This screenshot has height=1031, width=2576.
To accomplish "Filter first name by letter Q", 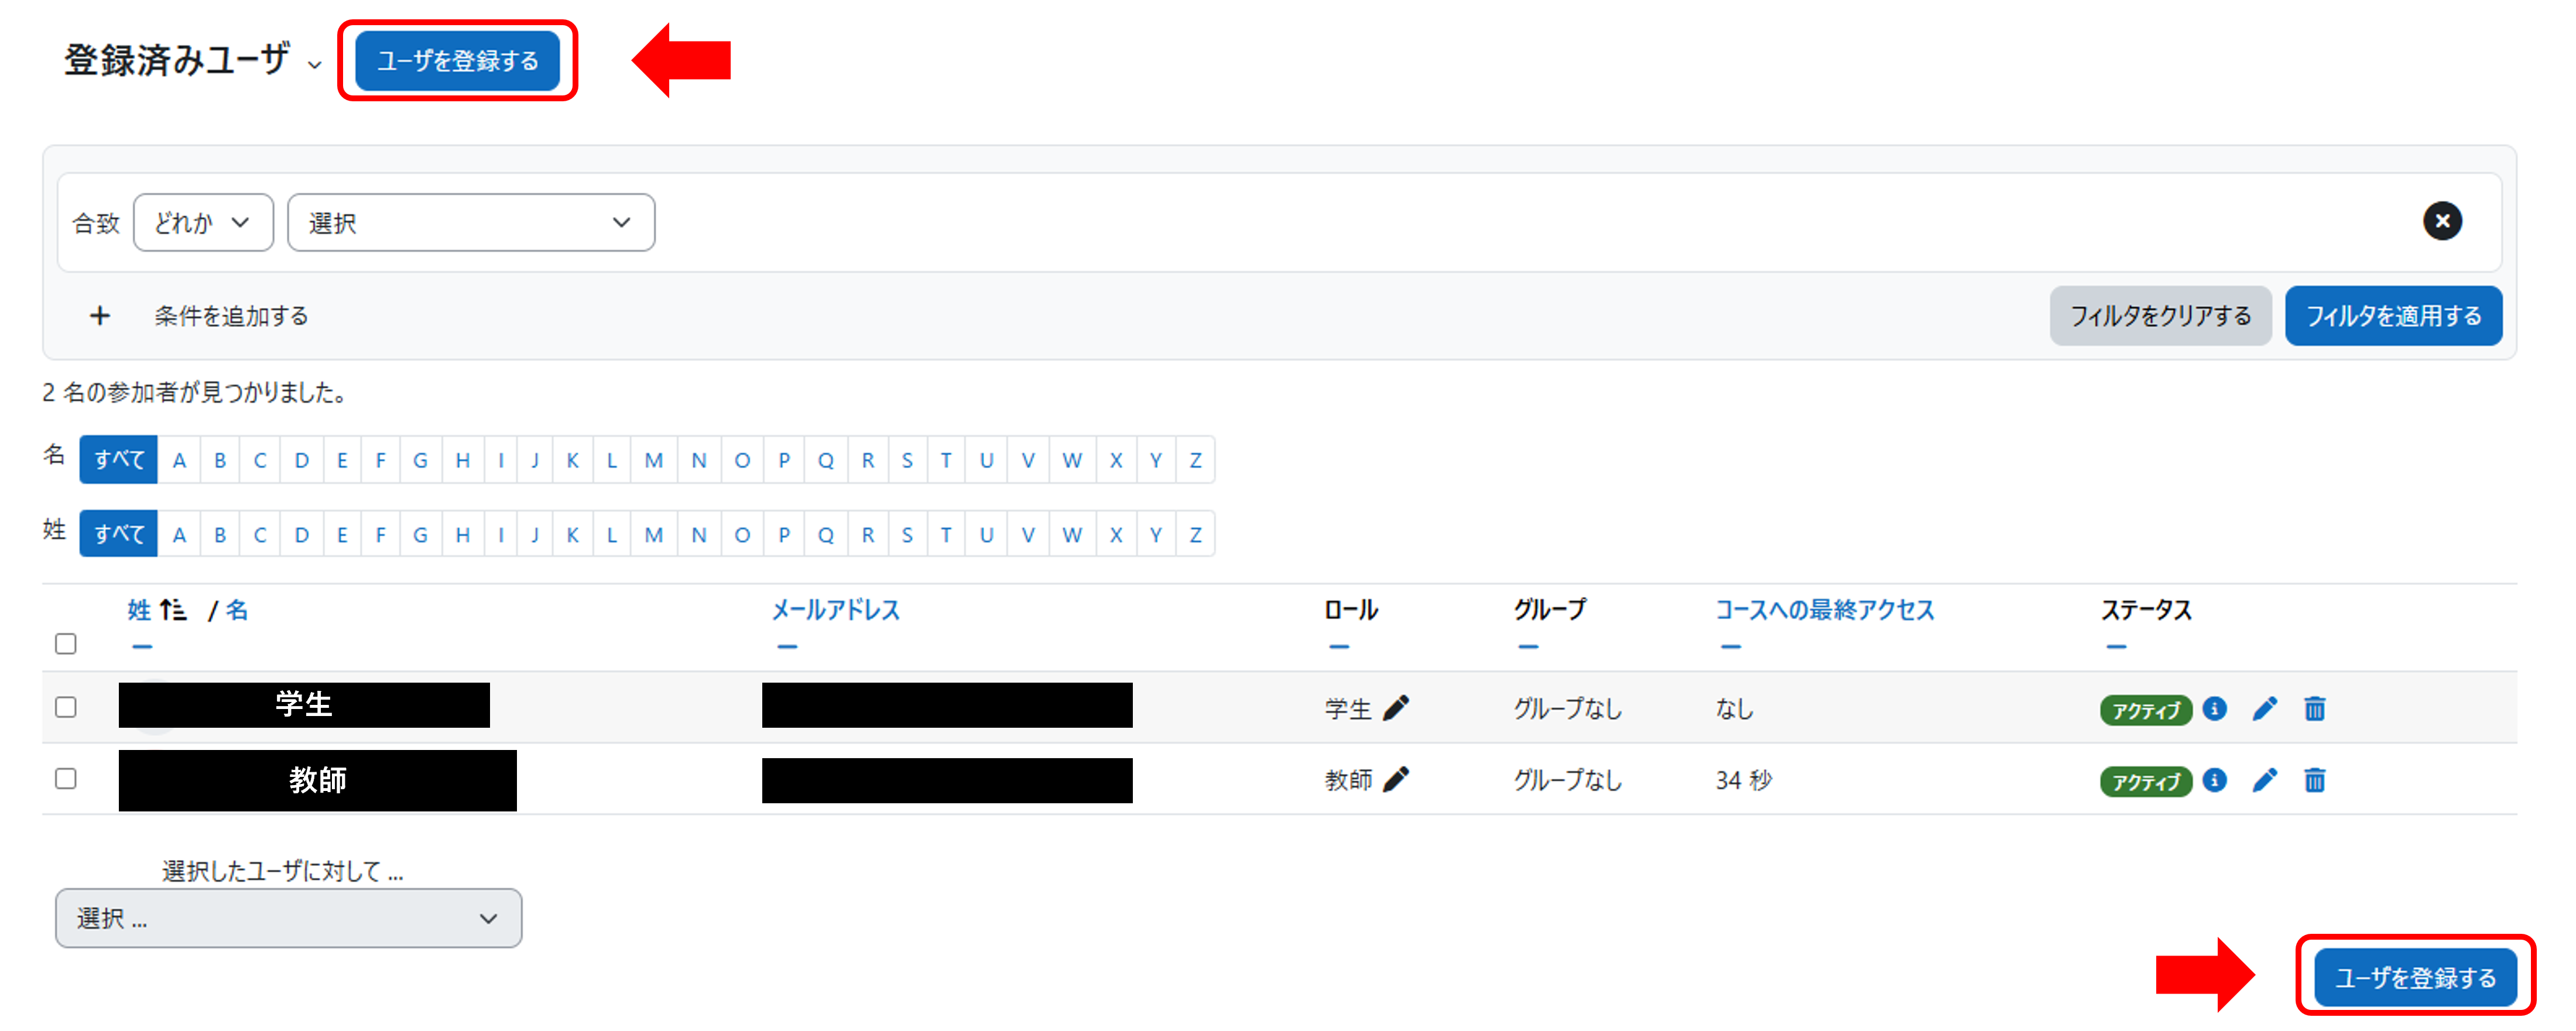I will pyautogui.click(x=825, y=460).
